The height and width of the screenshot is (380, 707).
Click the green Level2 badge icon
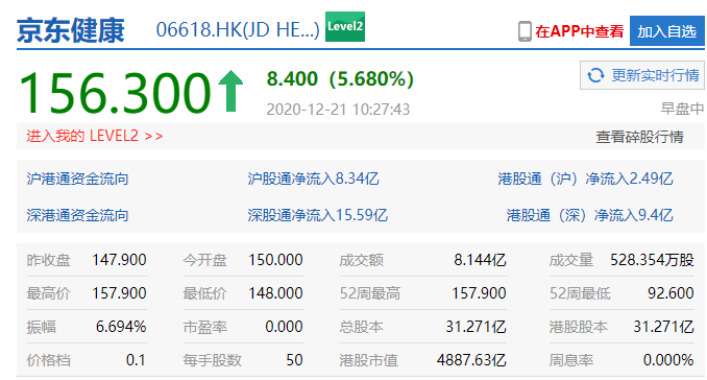pos(345,27)
